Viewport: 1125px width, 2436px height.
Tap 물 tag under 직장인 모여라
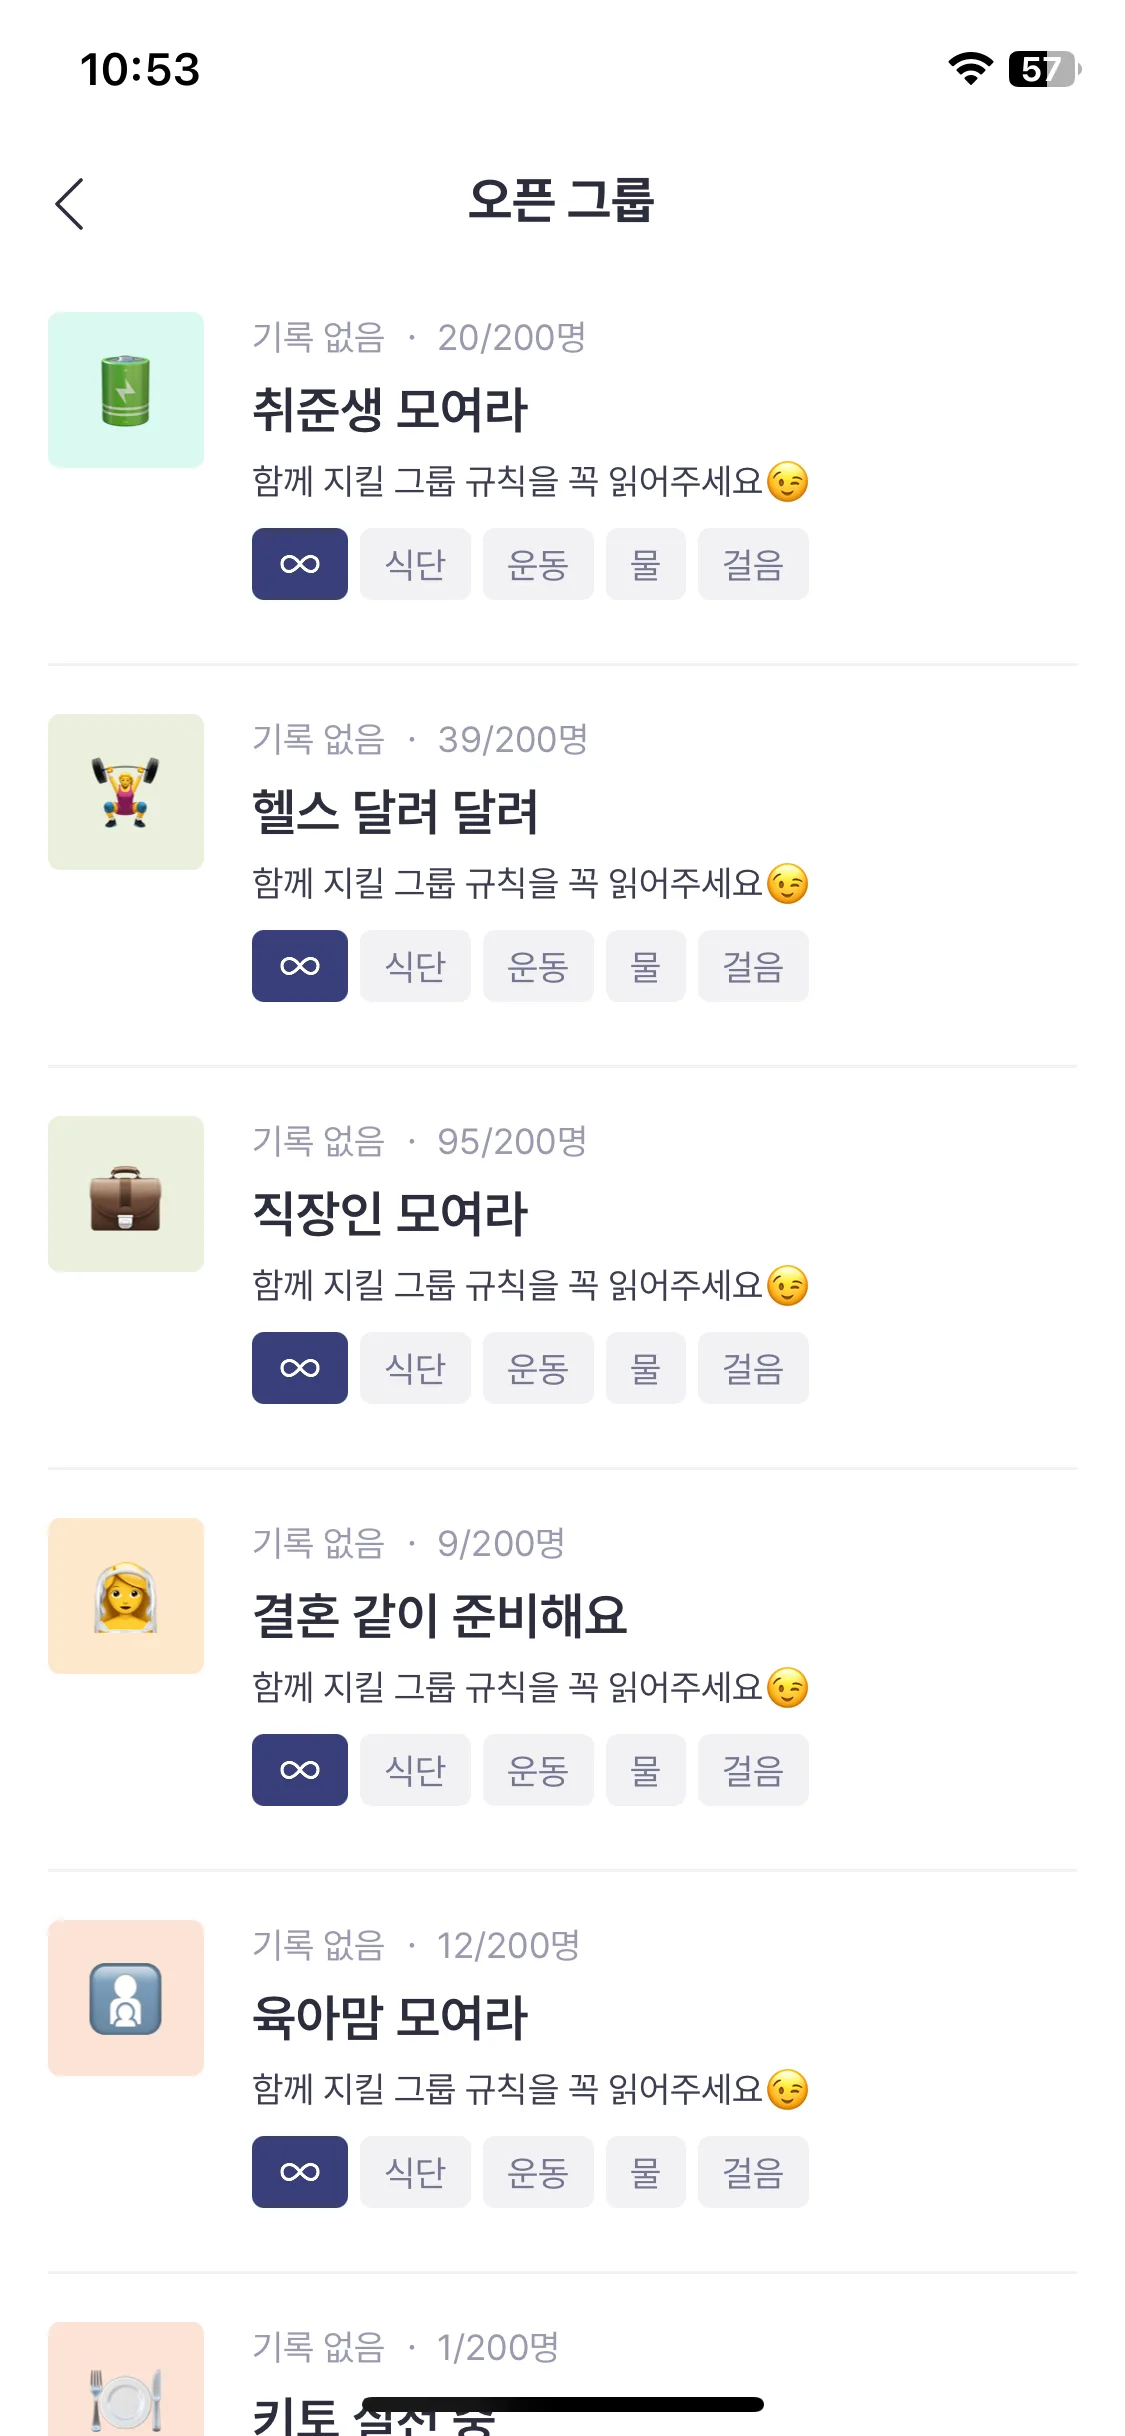(x=646, y=1368)
